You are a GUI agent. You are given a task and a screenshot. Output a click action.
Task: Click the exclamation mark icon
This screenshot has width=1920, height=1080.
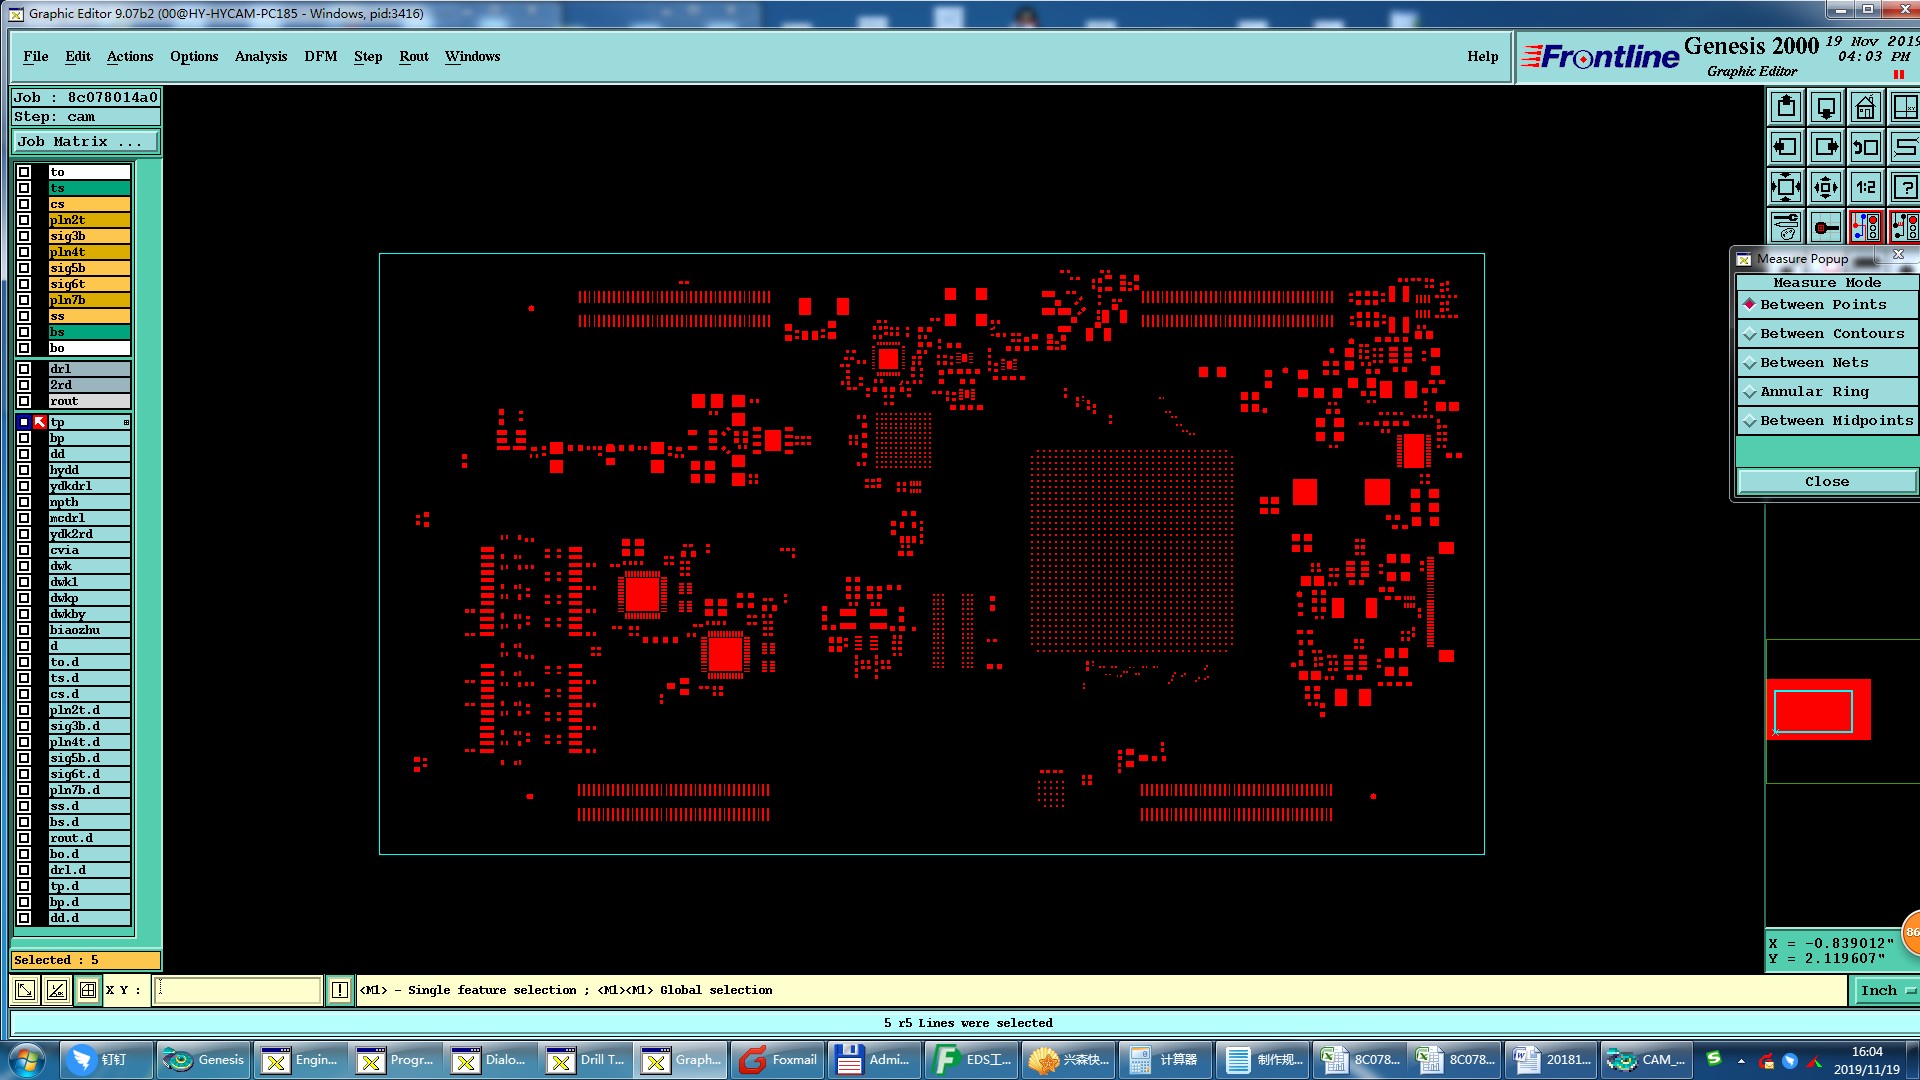pos(340,990)
